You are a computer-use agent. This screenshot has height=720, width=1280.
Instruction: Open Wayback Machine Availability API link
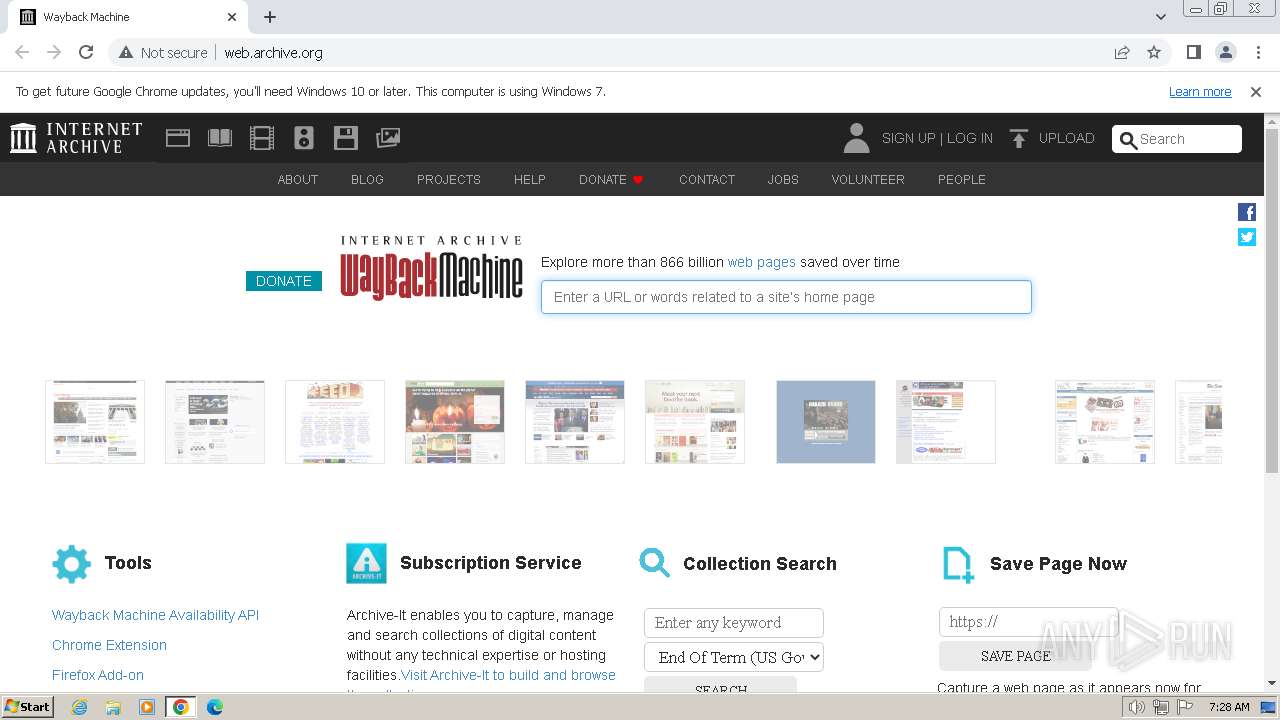[x=155, y=615]
